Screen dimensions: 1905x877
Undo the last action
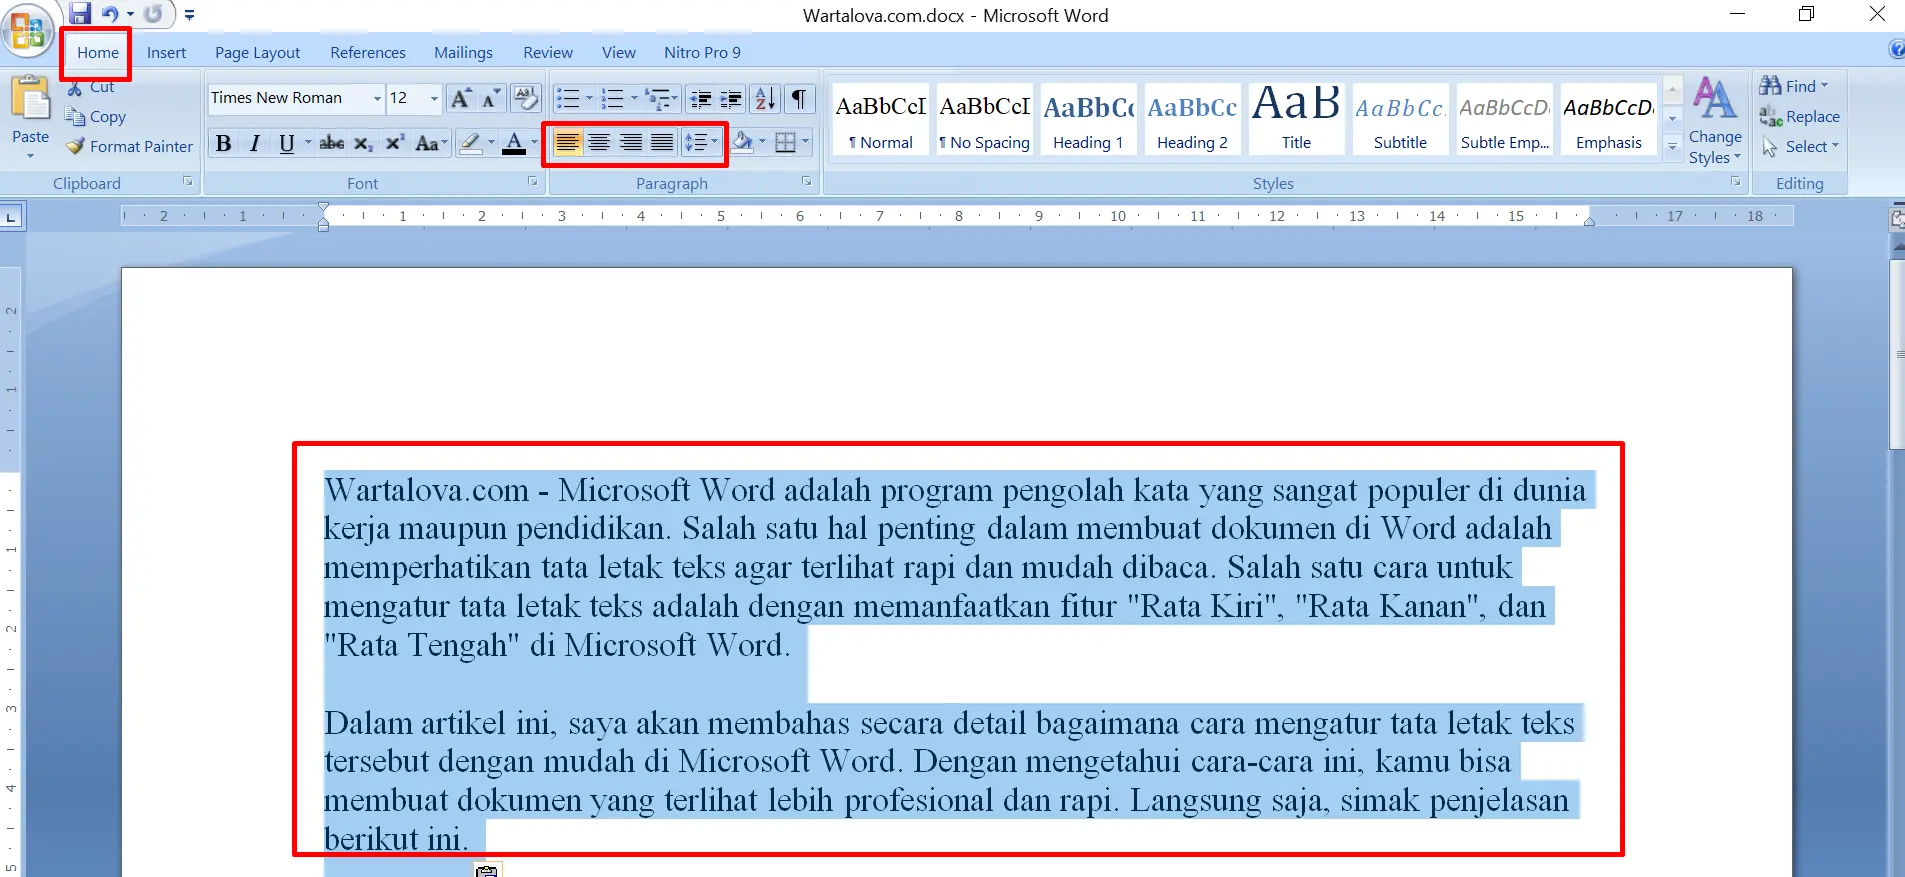[110, 14]
